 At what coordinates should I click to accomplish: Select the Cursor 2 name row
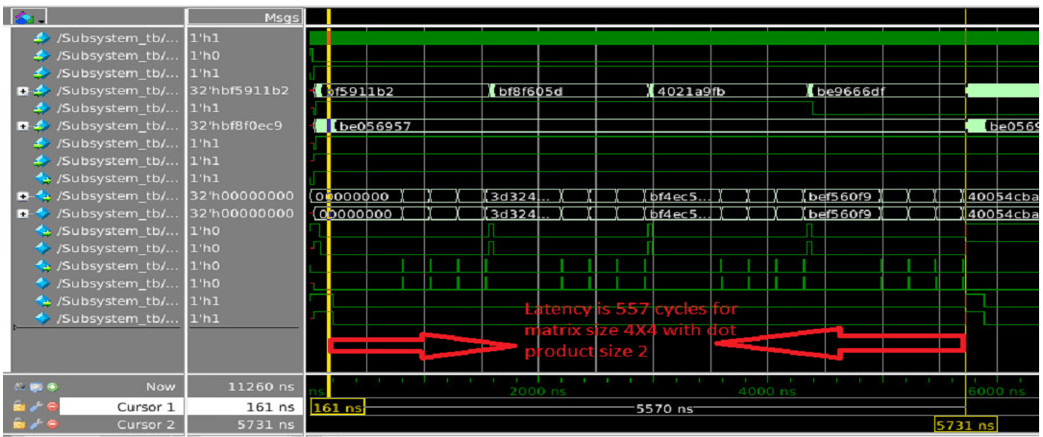tap(122, 424)
